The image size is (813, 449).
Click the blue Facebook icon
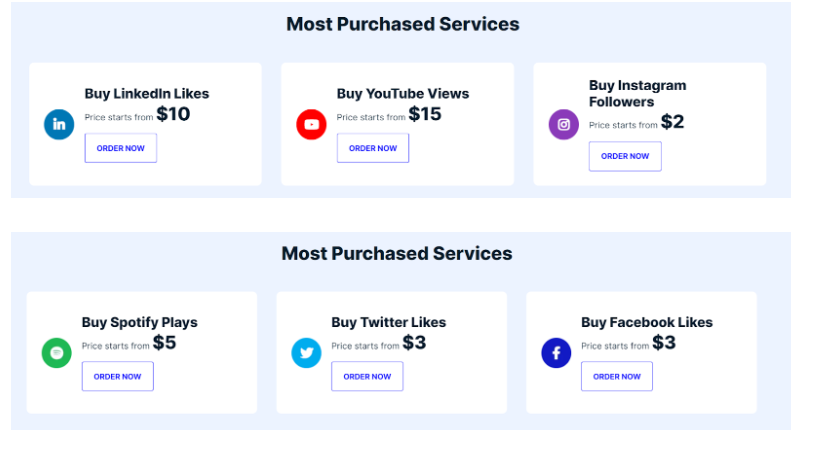[556, 353]
